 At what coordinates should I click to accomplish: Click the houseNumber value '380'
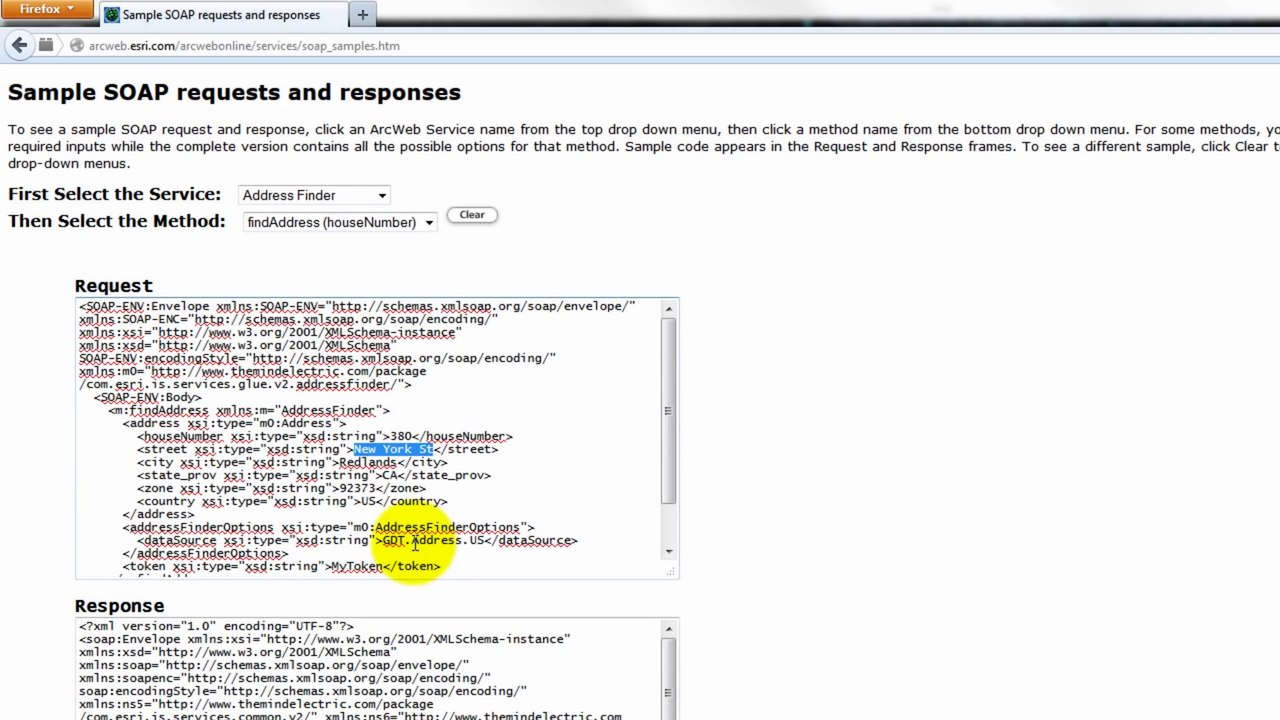(401, 436)
